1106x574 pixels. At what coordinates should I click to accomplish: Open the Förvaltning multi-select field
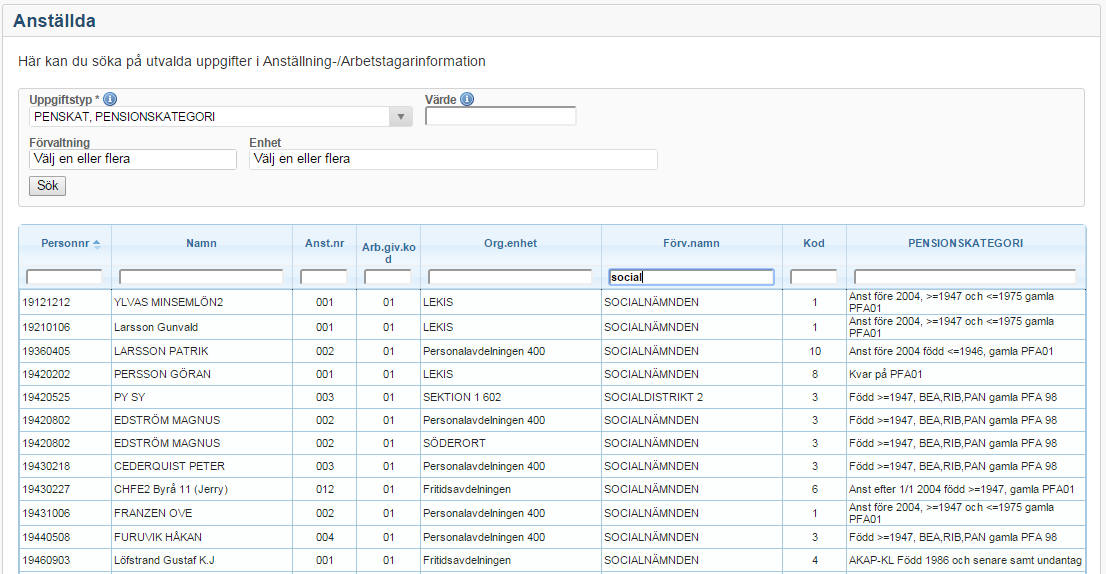coord(133,159)
